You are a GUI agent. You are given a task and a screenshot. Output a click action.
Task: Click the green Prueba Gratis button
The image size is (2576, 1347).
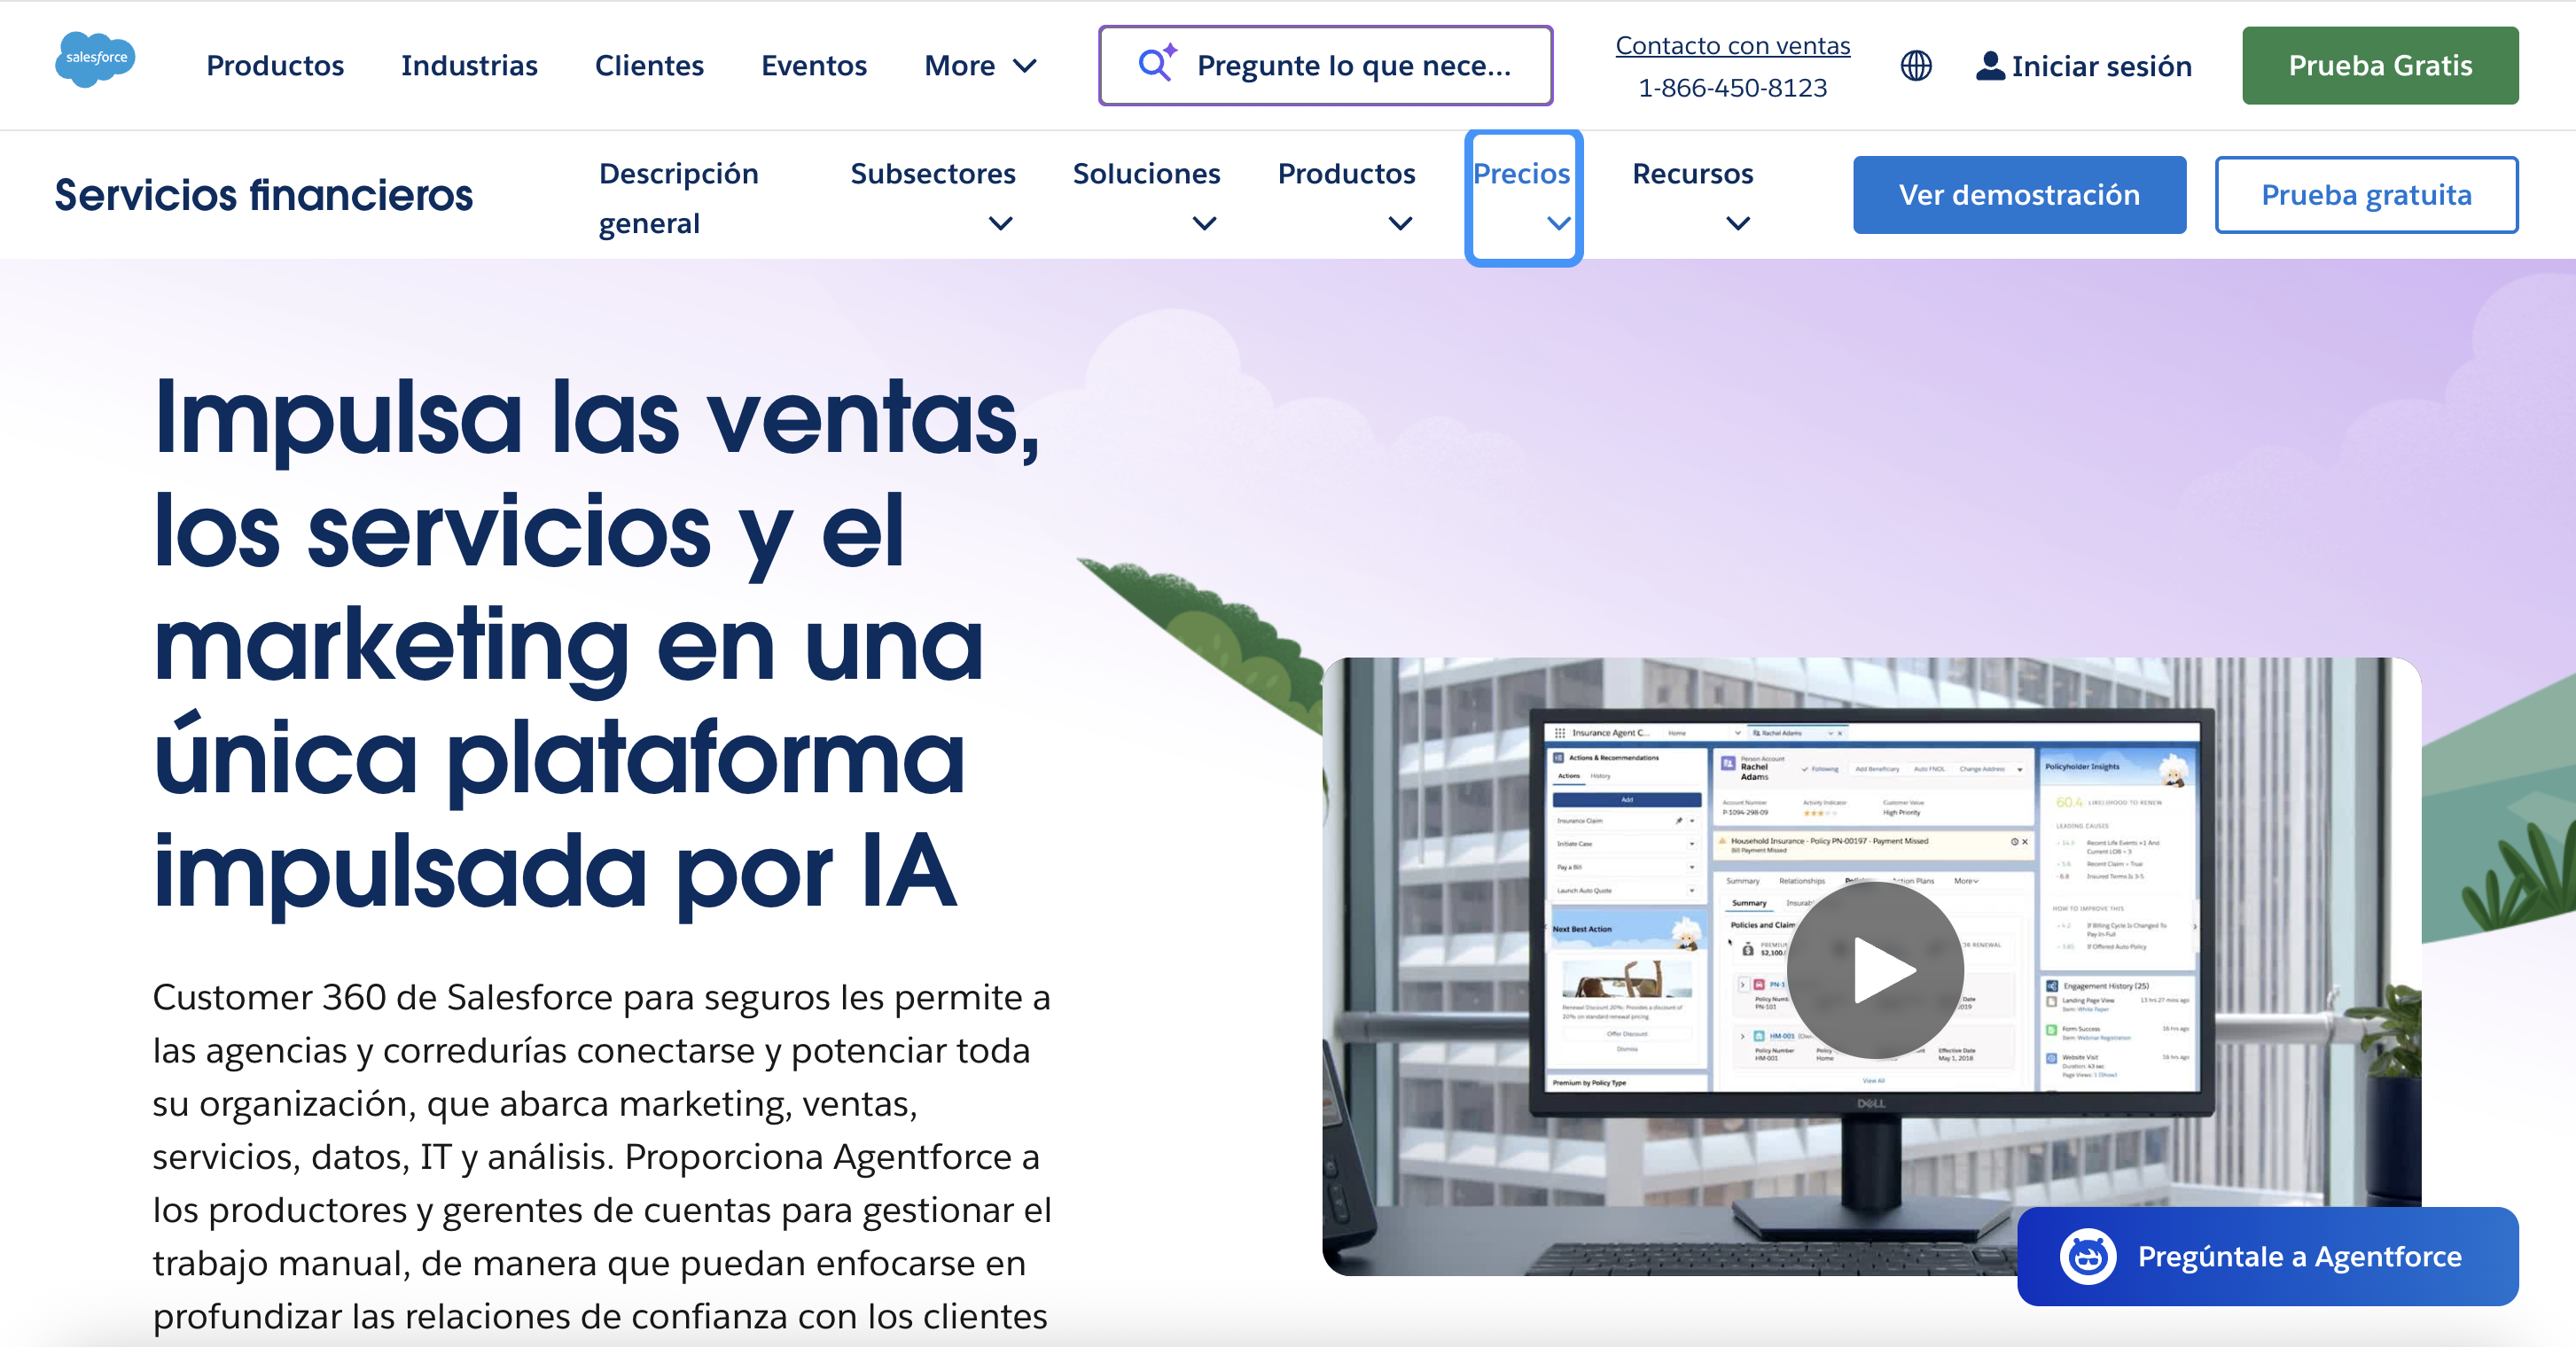pos(2380,66)
